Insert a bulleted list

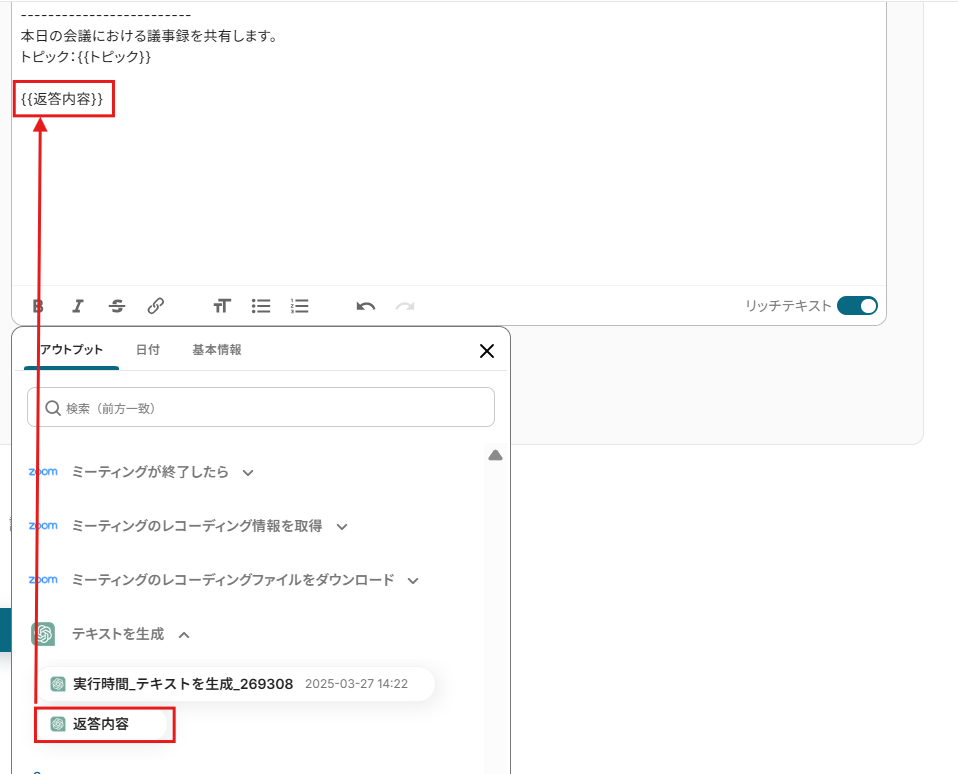[261, 306]
